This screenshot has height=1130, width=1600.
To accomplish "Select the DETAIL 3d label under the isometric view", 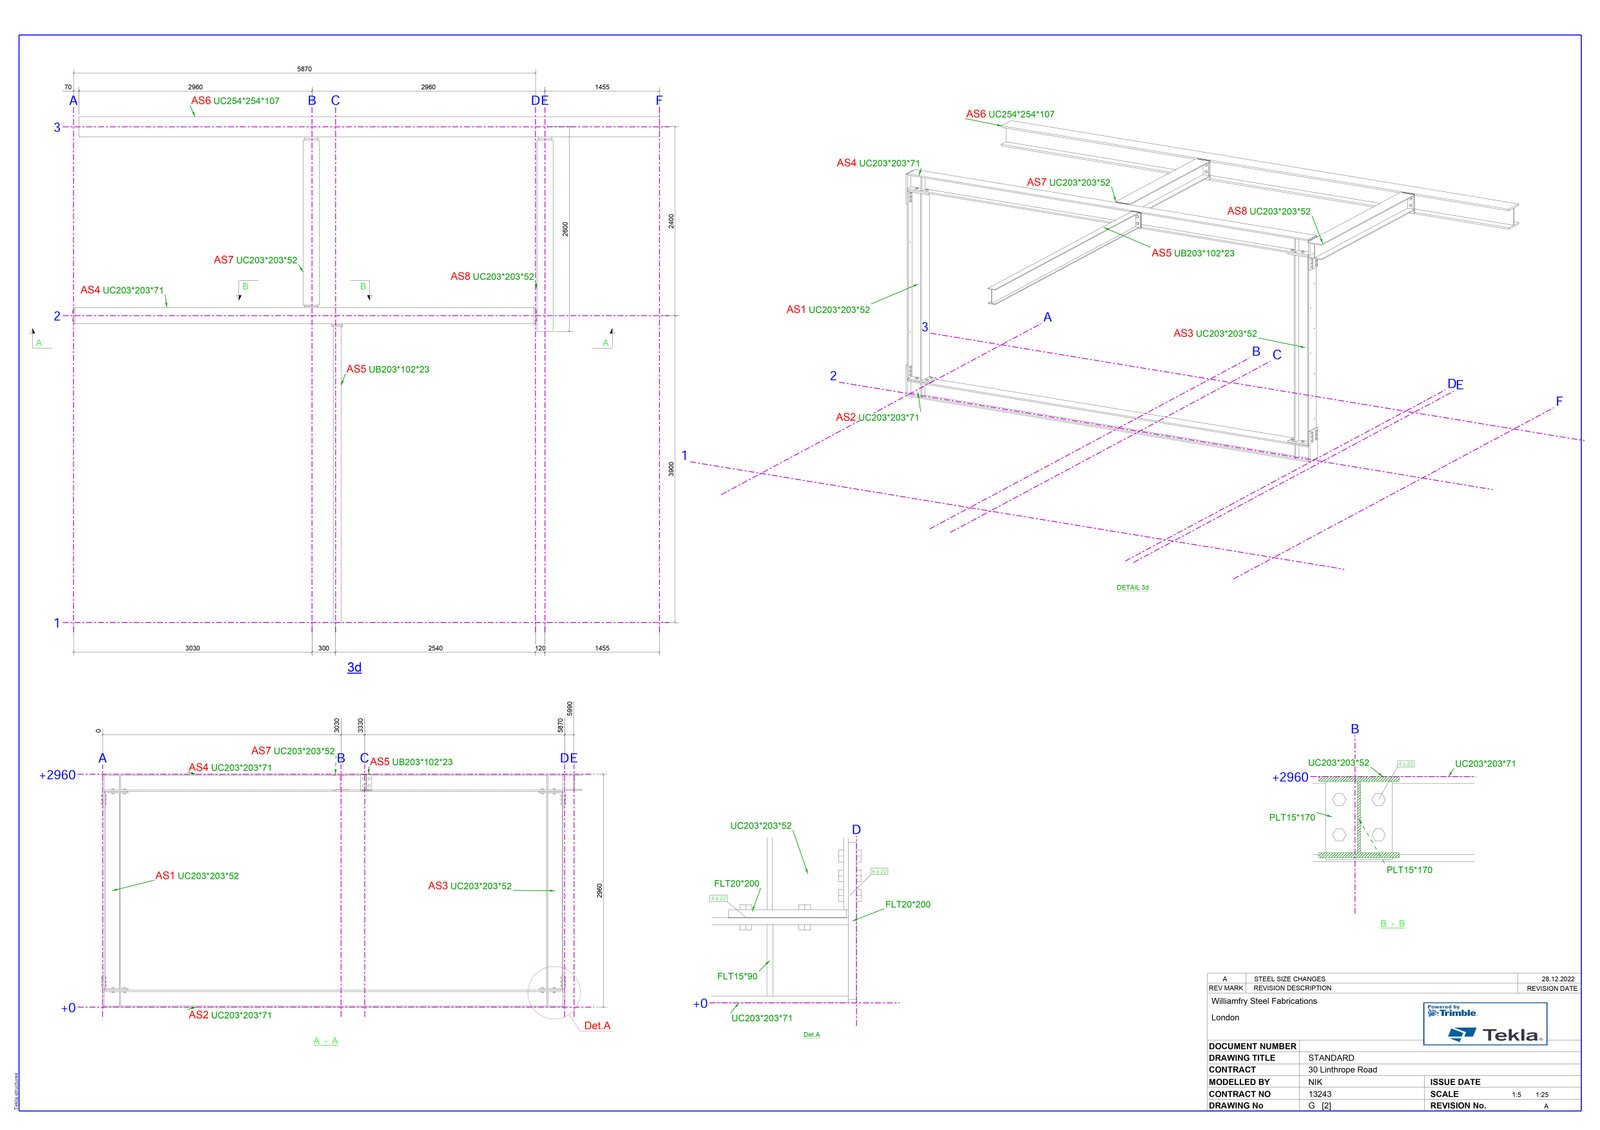I will point(1132,587).
